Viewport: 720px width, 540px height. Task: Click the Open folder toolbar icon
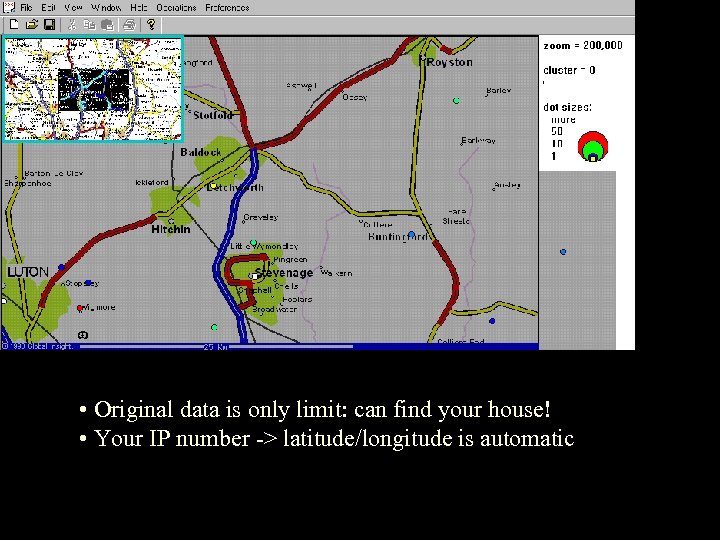click(x=31, y=24)
